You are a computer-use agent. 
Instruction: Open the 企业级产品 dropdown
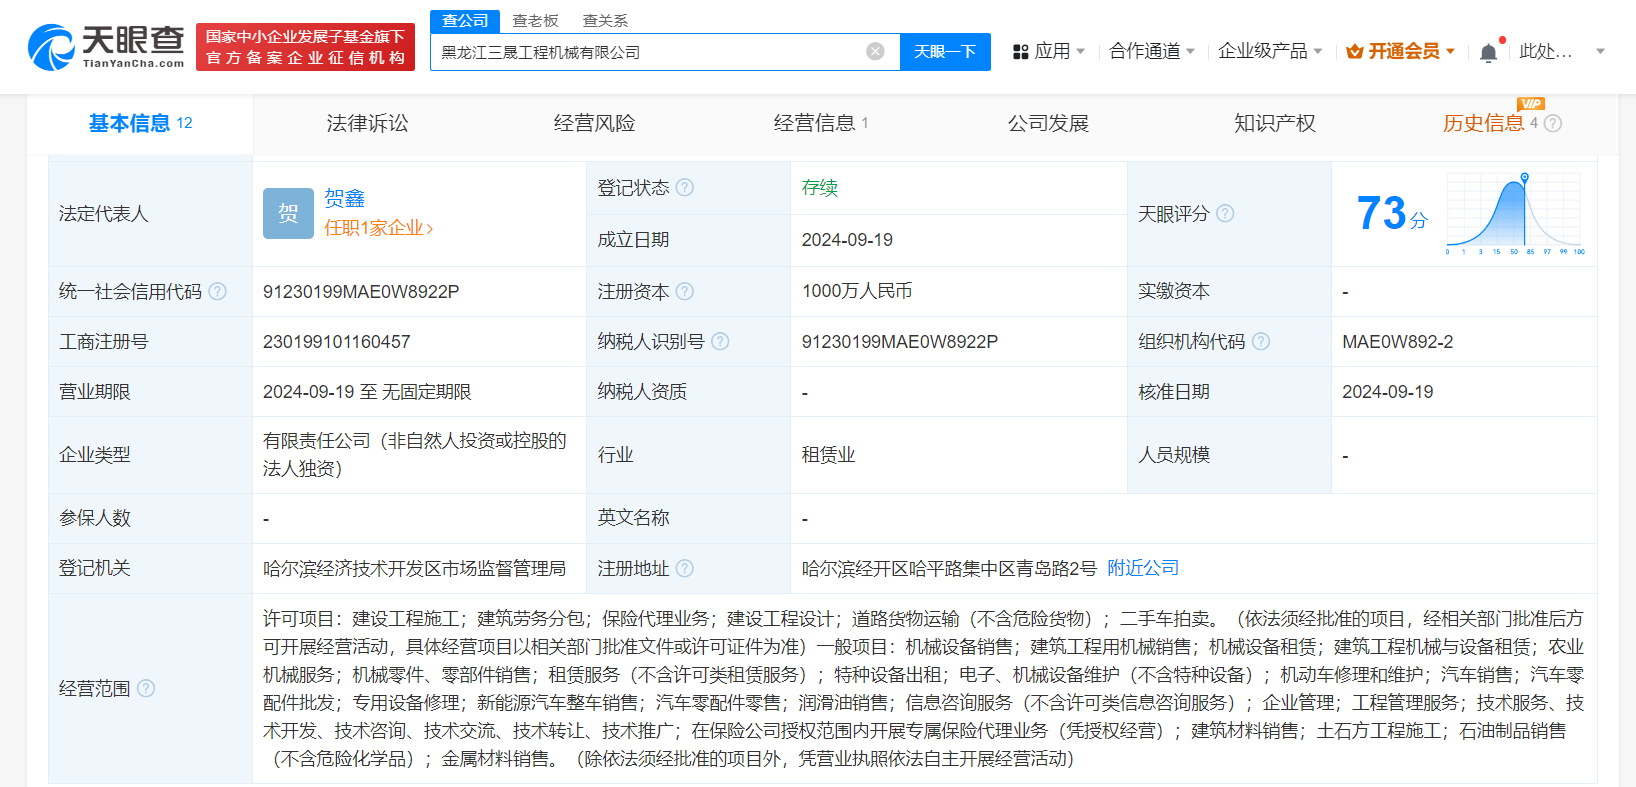pos(1269,51)
